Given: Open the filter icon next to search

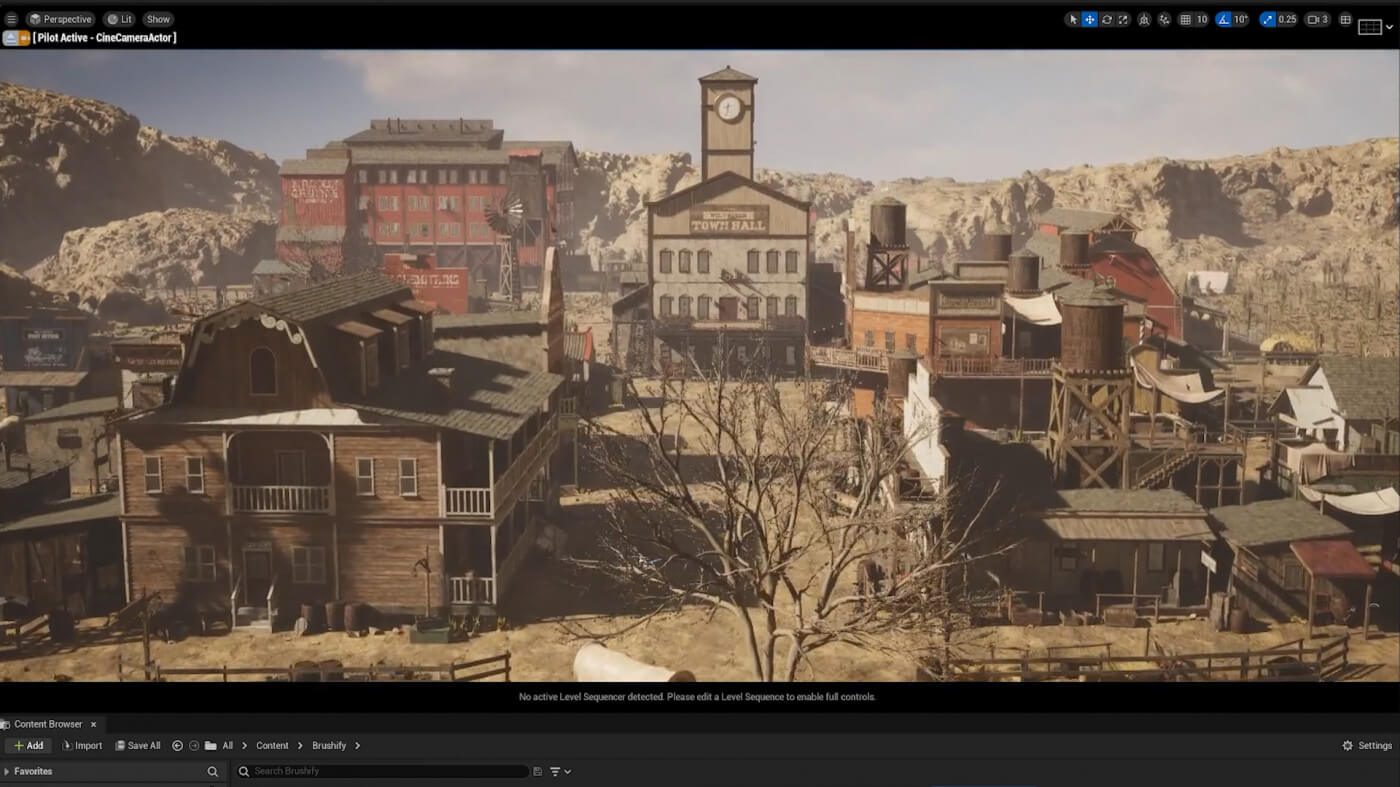Looking at the screenshot, I should pos(556,771).
